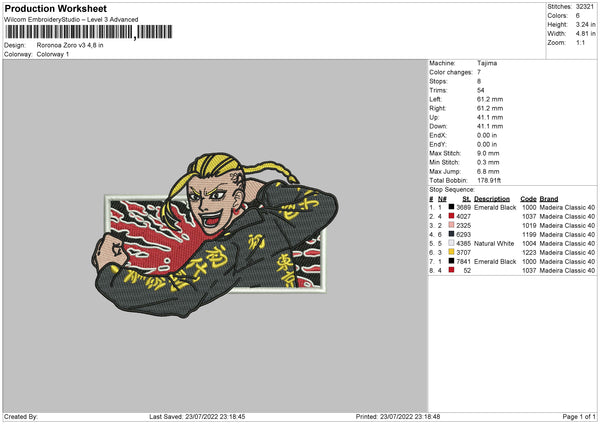
Task: Click the red swatch beside stitch count 4027
Action: coord(451,216)
